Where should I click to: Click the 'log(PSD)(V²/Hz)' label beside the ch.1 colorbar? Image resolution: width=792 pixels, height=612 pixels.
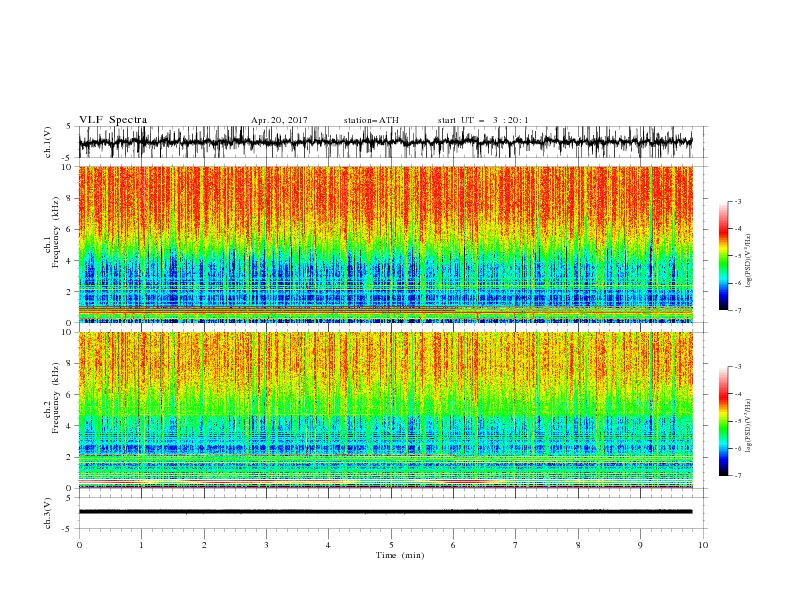[x=749, y=261]
